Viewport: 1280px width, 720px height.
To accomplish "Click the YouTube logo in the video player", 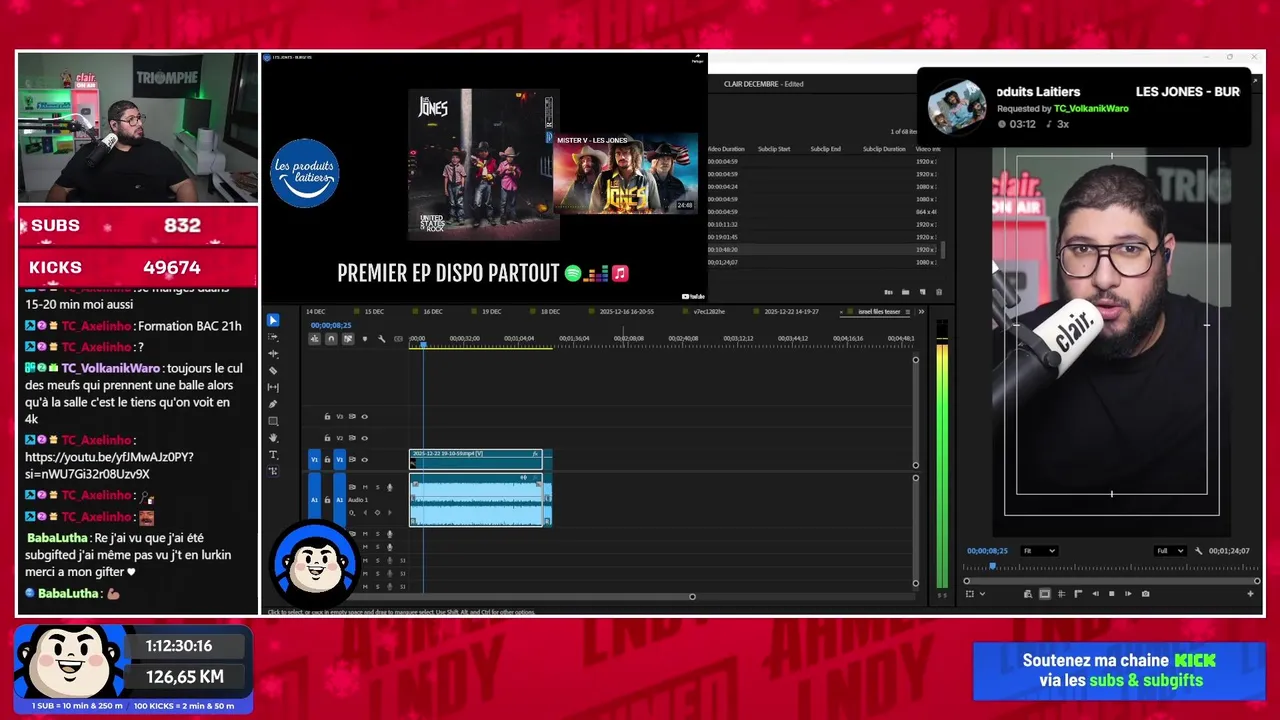I will pyautogui.click(x=693, y=296).
